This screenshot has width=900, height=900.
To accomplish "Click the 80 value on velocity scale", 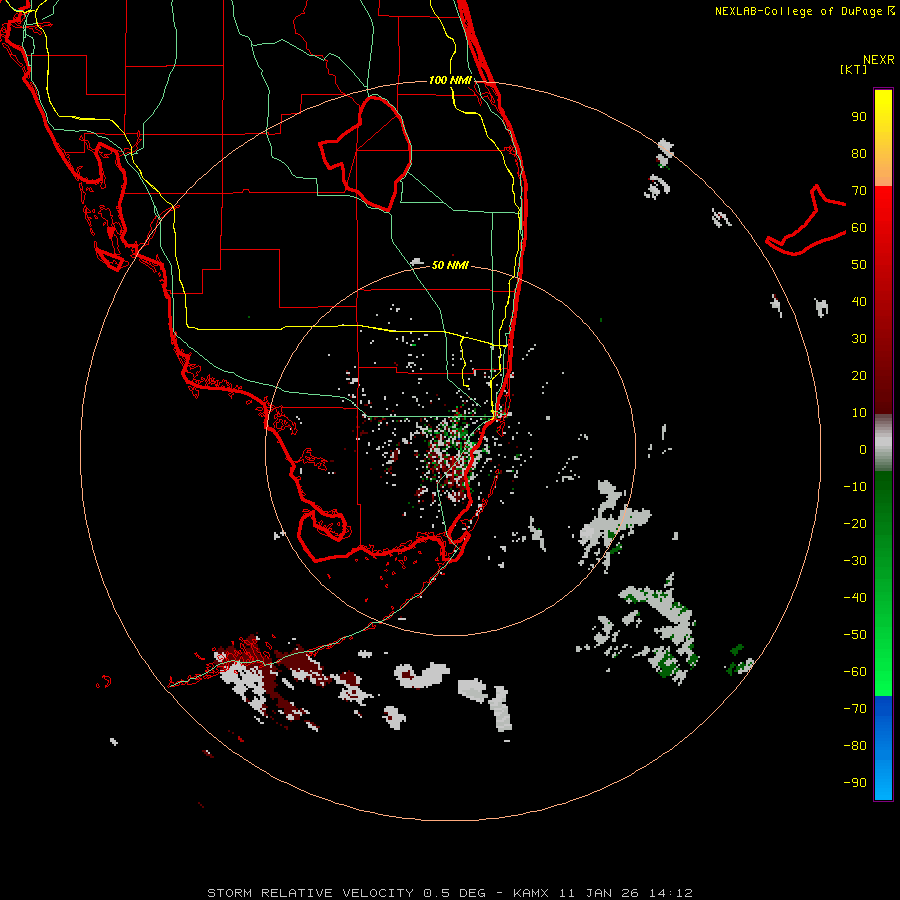I will tap(859, 154).
